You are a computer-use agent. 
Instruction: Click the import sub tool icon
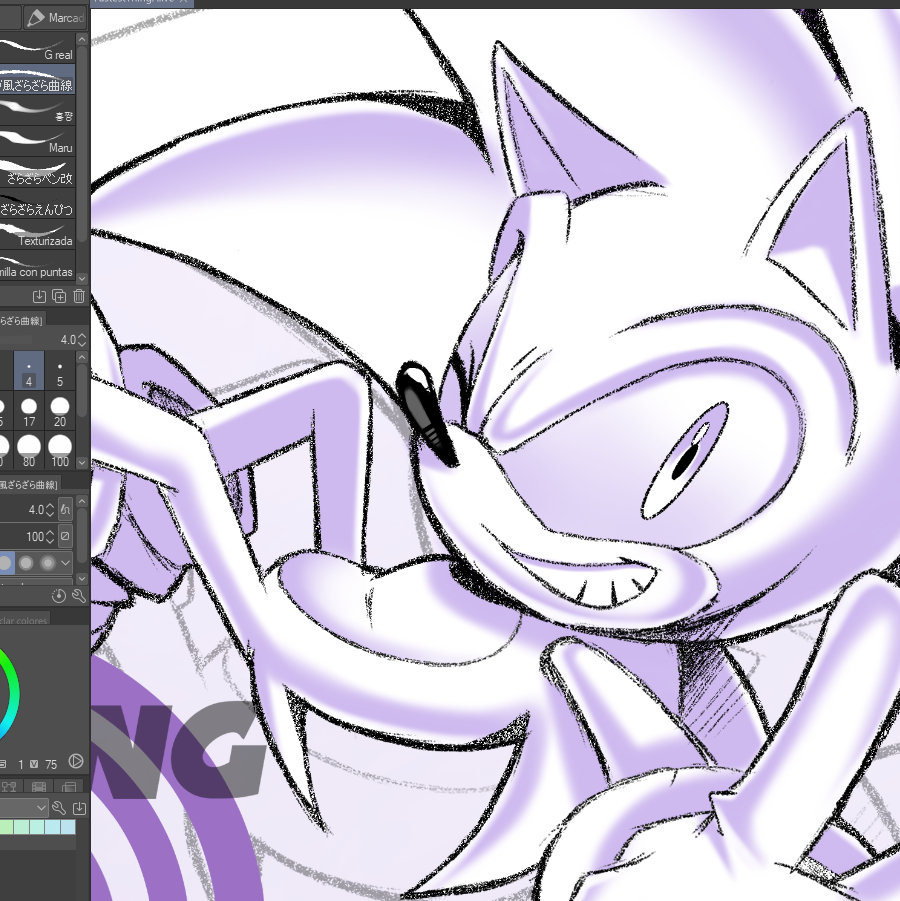click(x=40, y=296)
